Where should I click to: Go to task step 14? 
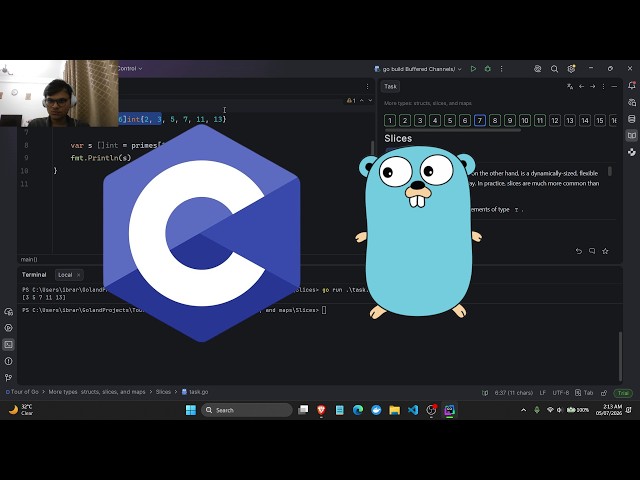coord(585,120)
